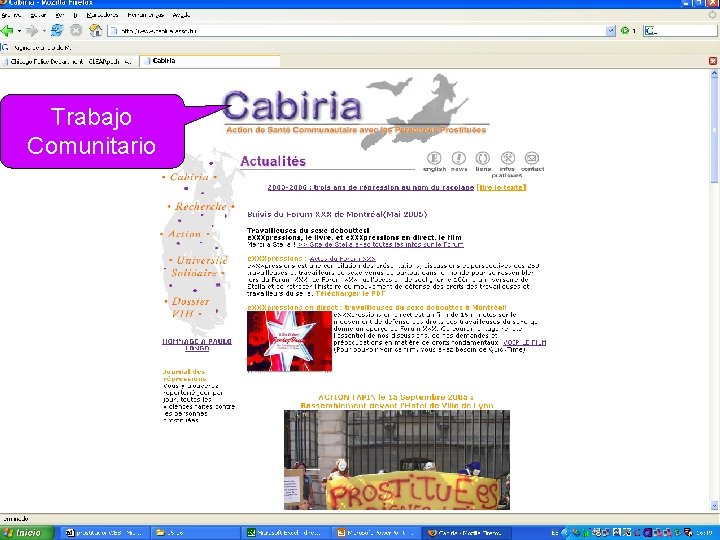Click the Cabiria logo at page top
The width and height of the screenshot is (720, 540).
coord(292,106)
